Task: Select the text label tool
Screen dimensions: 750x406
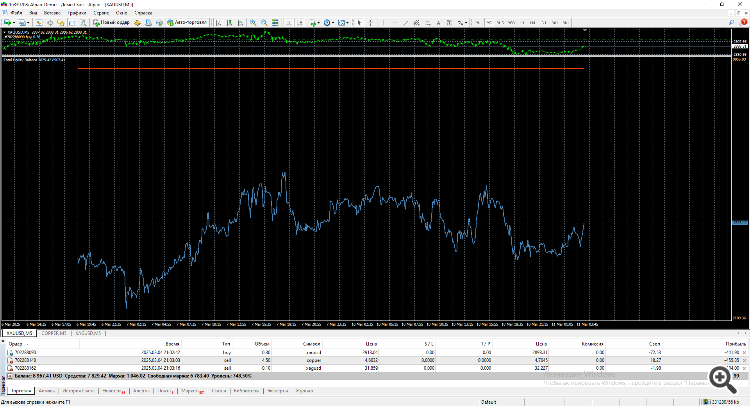Action: pos(449,22)
